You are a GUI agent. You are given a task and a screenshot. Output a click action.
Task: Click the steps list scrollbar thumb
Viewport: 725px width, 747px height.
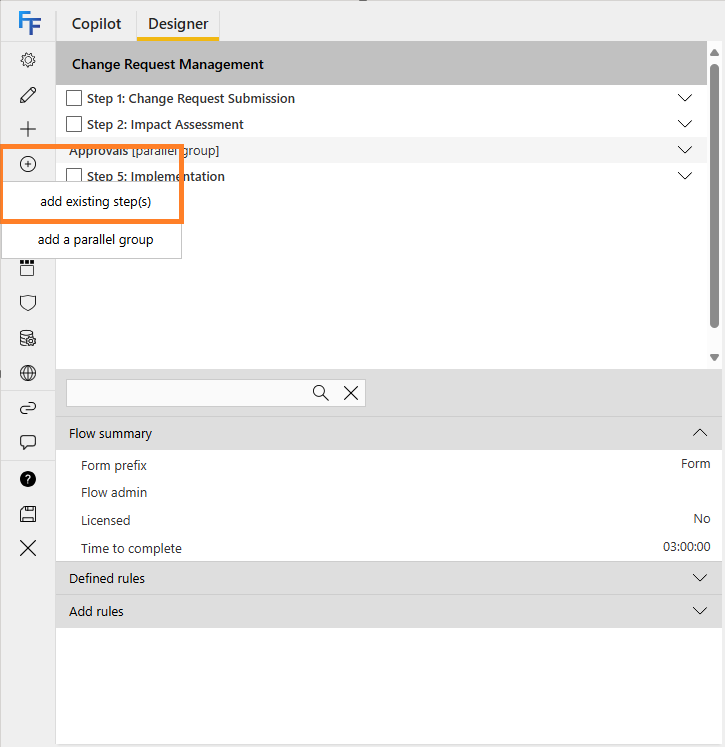tap(714, 195)
